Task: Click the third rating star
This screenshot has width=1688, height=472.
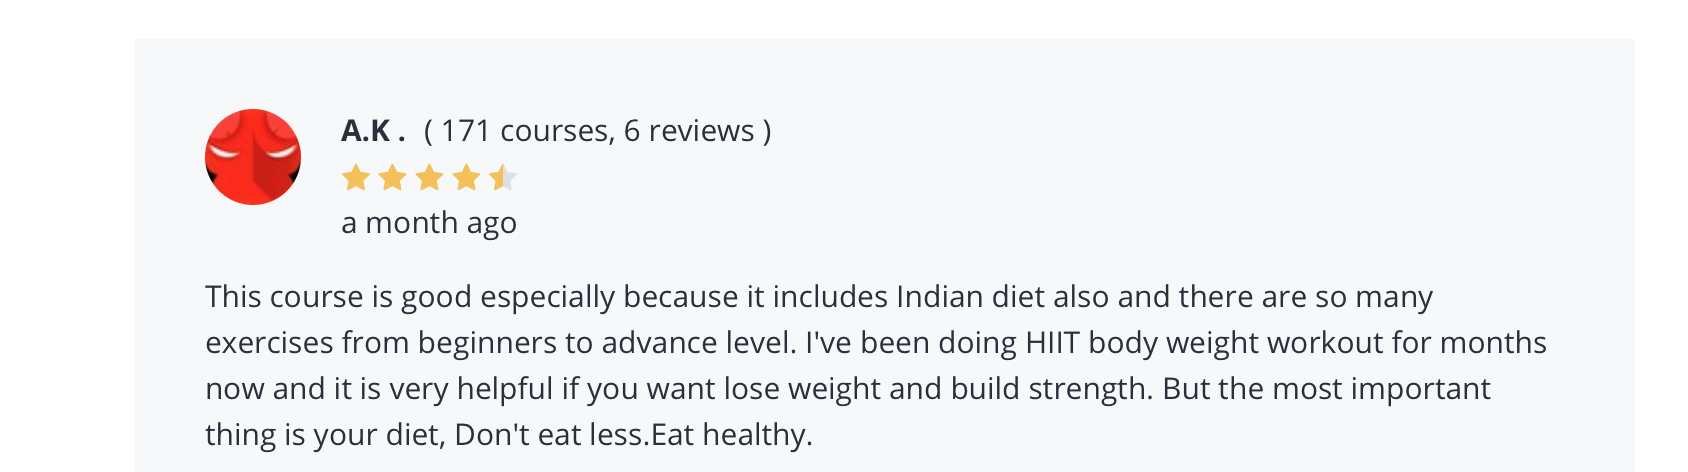Action: pos(430,178)
